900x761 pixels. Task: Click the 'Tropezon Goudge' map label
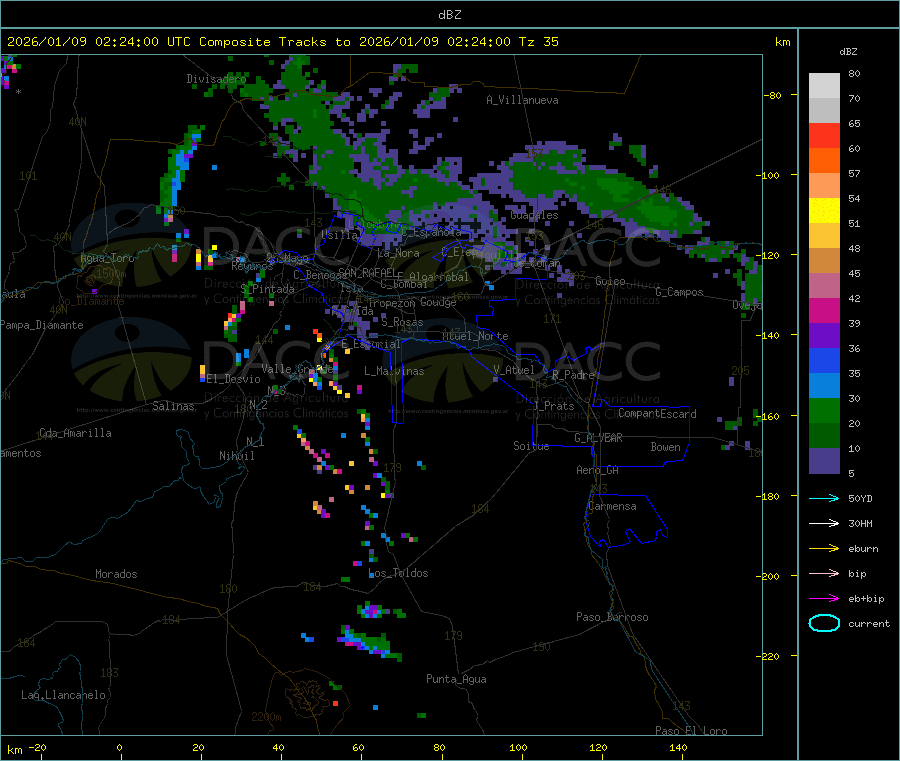(412, 302)
